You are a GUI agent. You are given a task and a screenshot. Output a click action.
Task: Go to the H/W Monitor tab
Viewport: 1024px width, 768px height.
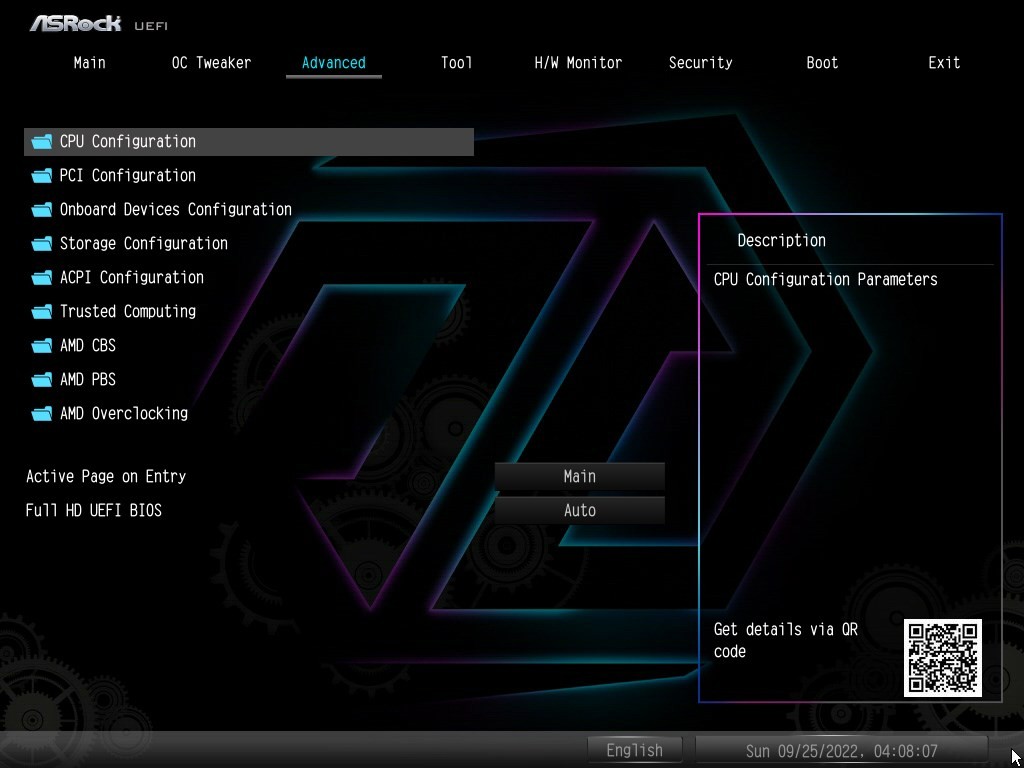pos(578,63)
